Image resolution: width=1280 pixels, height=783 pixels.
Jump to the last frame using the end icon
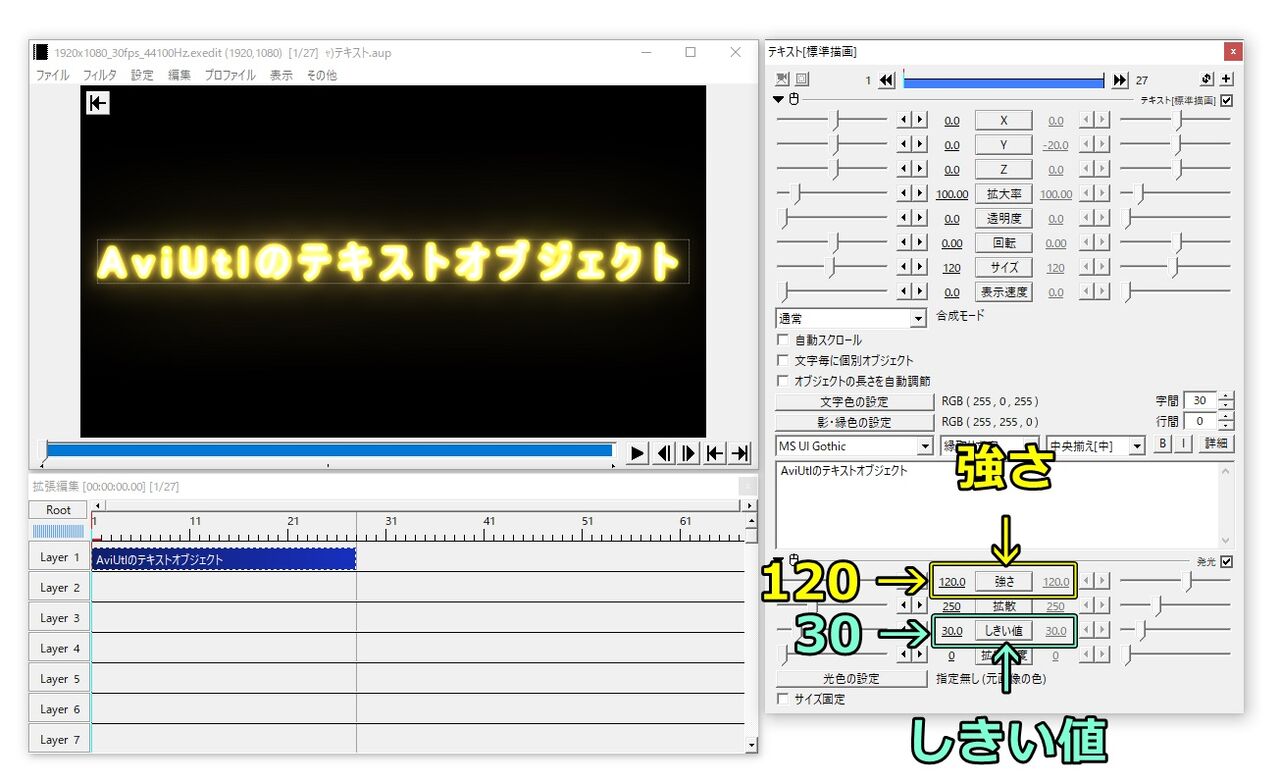click(x=739, y=452)
